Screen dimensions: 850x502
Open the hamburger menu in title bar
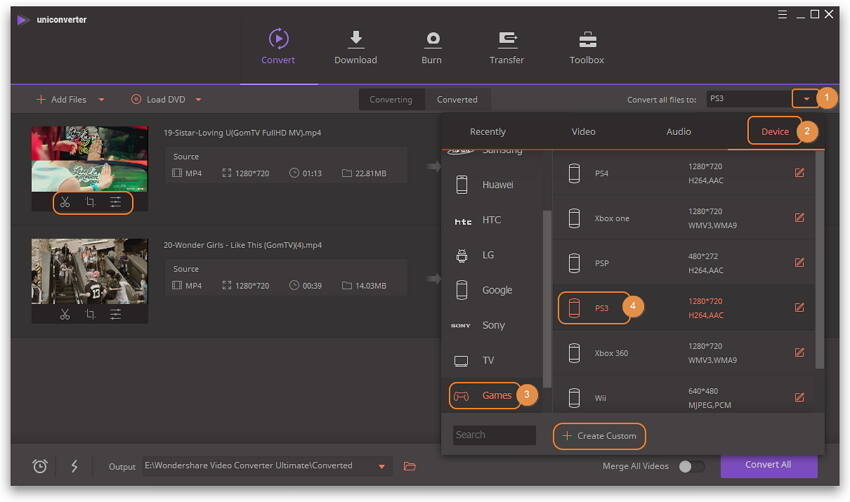pyautogui.click(x=782, y=14)
